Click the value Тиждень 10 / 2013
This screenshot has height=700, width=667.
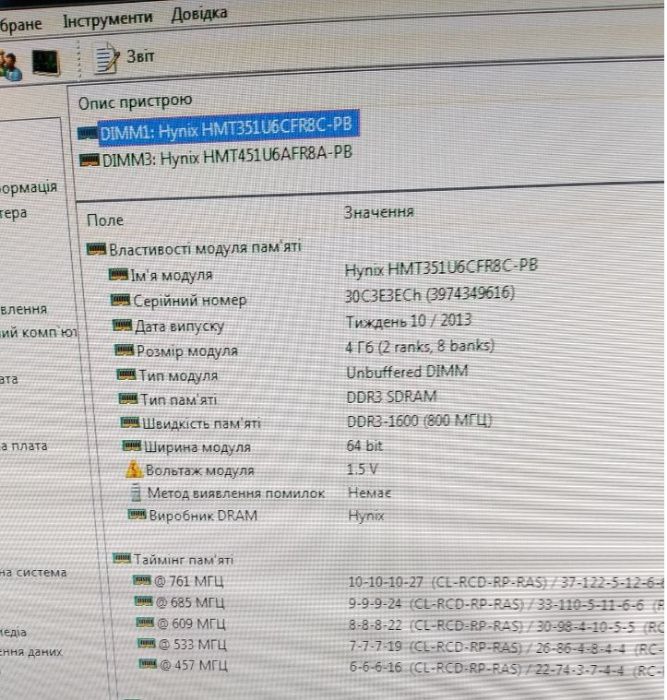tap(409, 321)
